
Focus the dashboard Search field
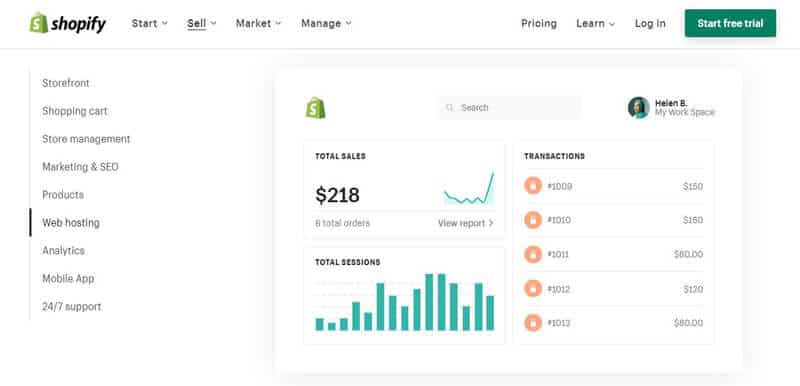(509, 108)
